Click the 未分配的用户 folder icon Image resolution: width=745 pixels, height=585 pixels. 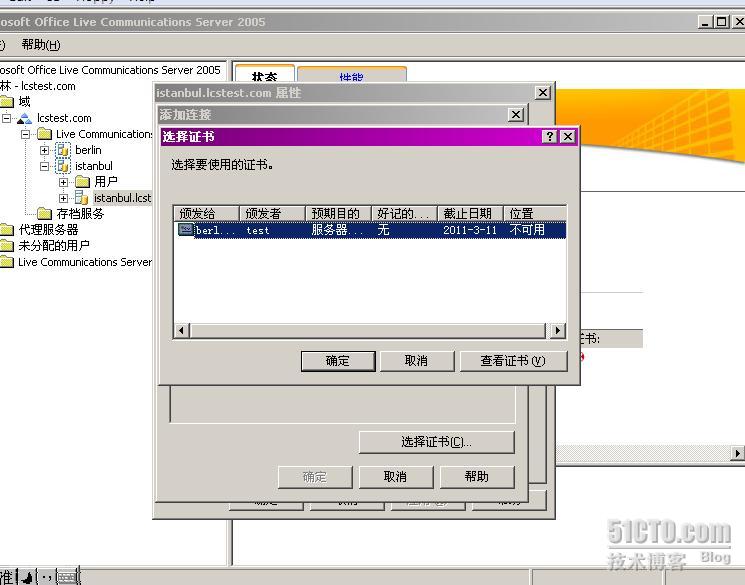tap(7, 246)
